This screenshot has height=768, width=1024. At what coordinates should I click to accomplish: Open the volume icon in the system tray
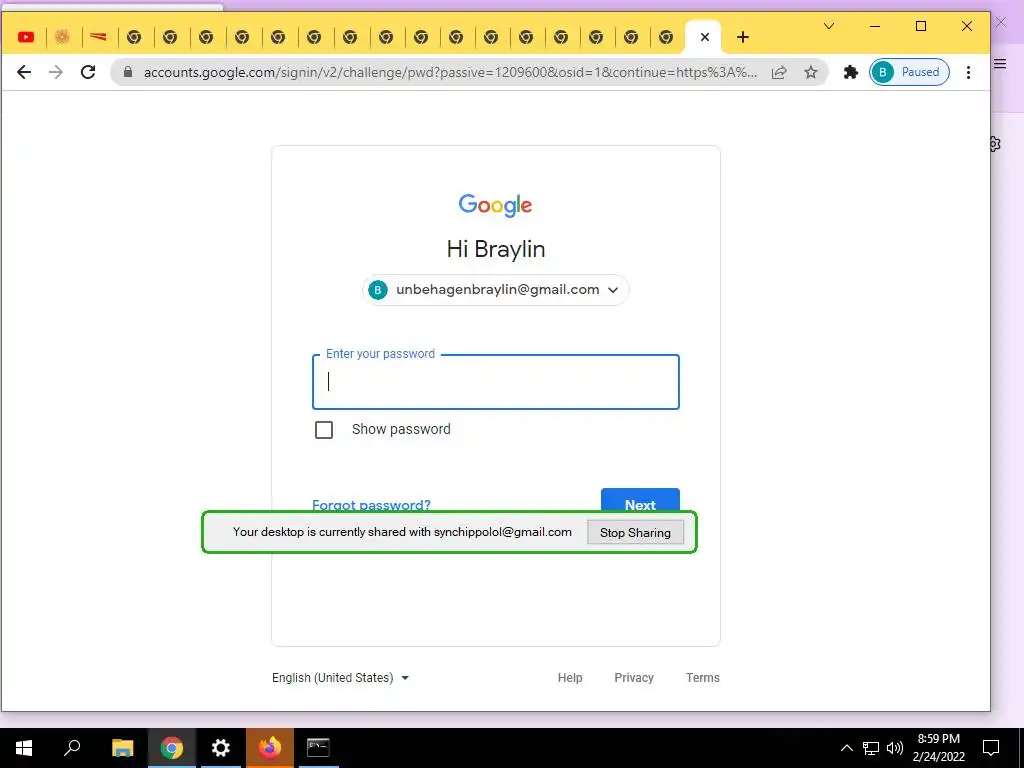pos(895,748)
